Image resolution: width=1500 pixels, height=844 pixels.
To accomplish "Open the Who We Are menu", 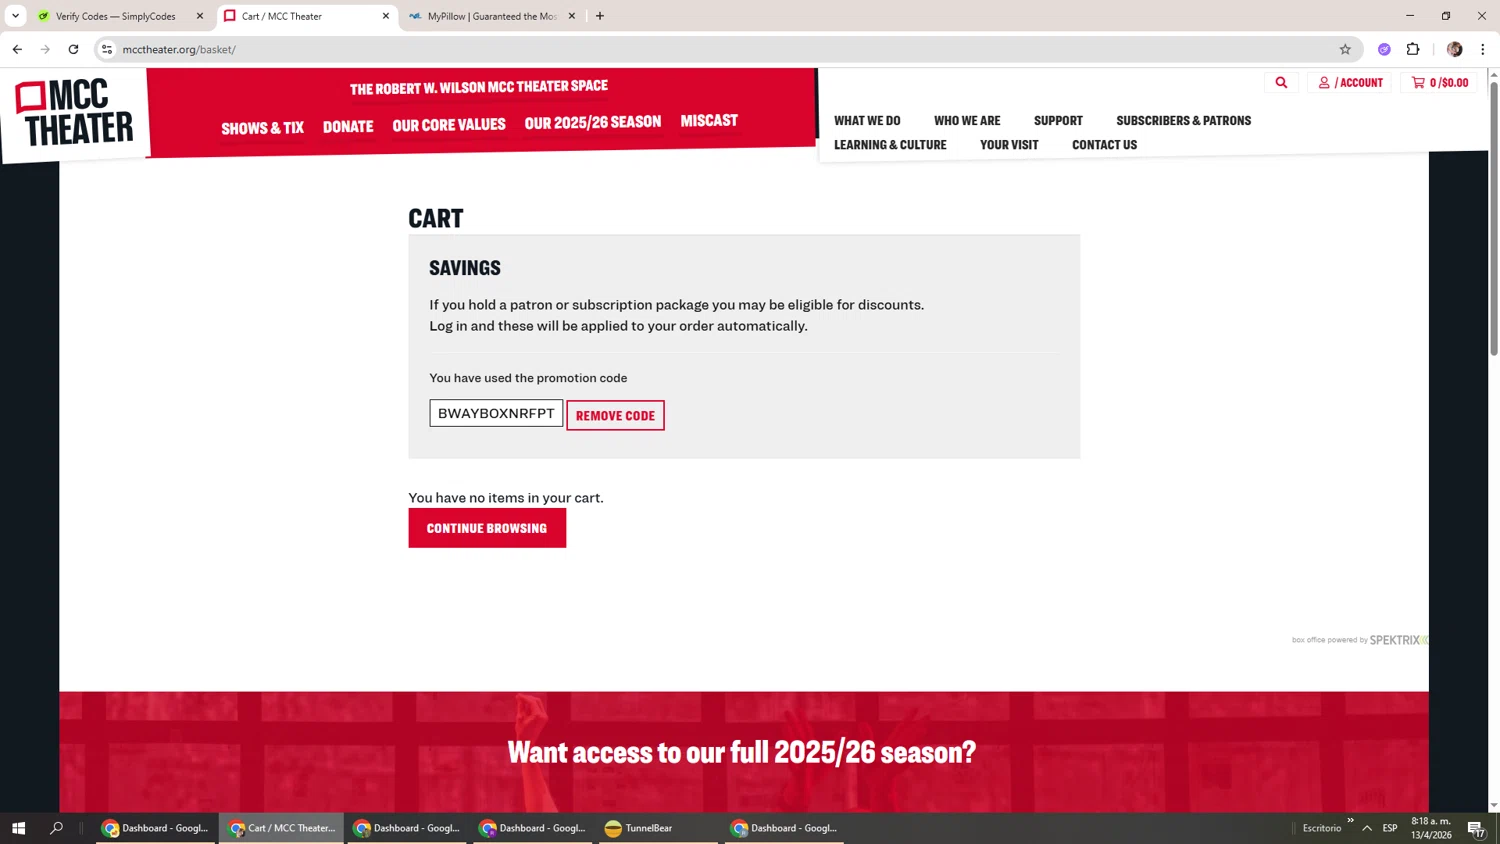I will 967,120.
